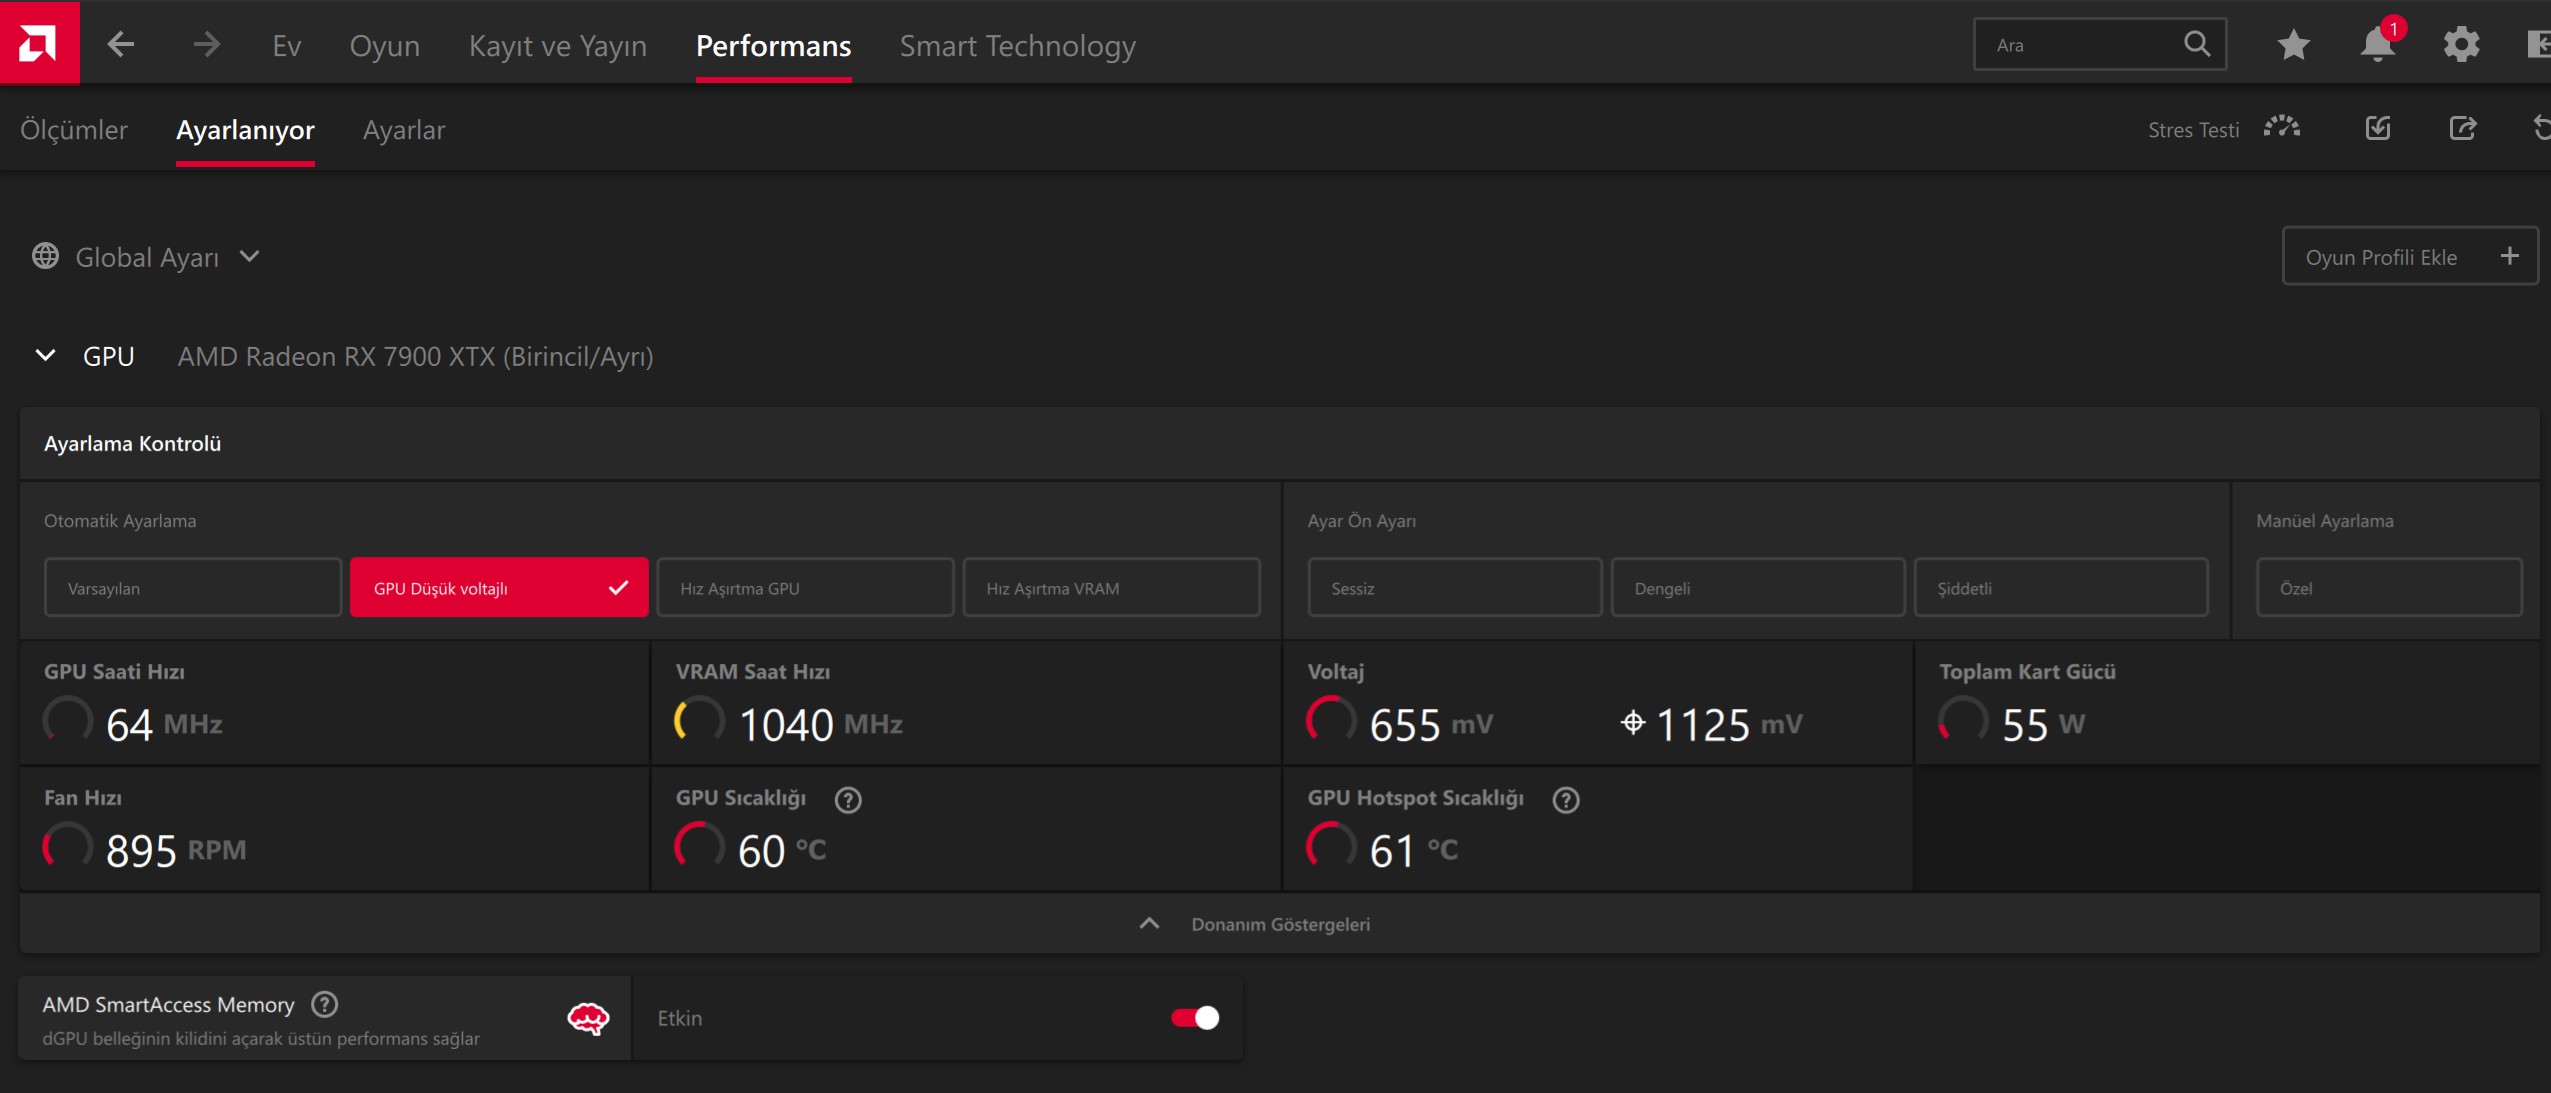Click the GPU Saati Hızı gauge dial
This screenshot has width=2551, height=1093.
tap(68, 720)
